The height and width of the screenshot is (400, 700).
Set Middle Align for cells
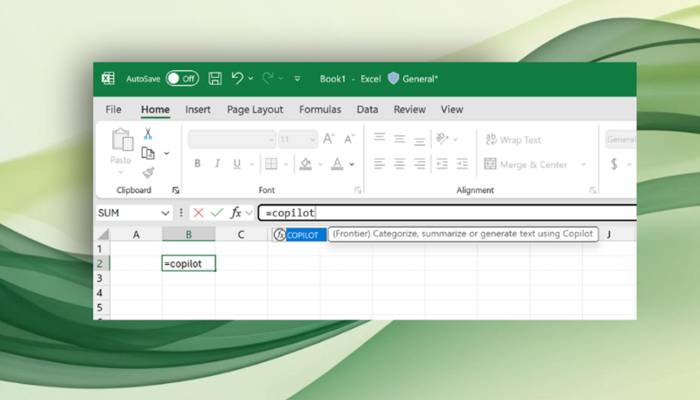click(400, 139)
